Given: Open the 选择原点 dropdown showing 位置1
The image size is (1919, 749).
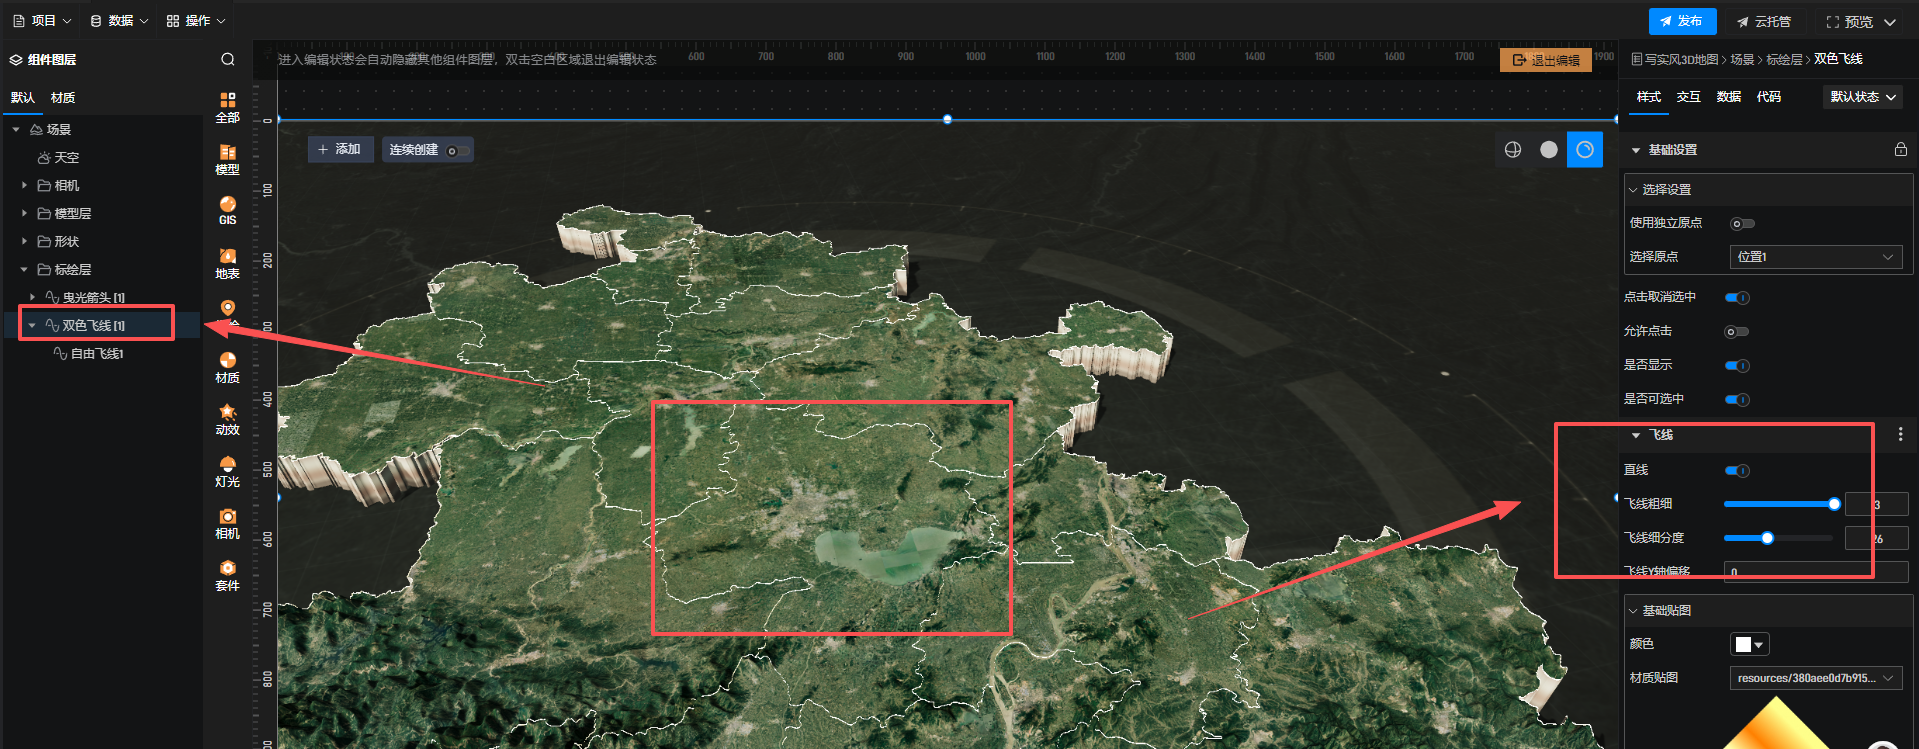Looking at the screenshot, I should (1815, 257).
